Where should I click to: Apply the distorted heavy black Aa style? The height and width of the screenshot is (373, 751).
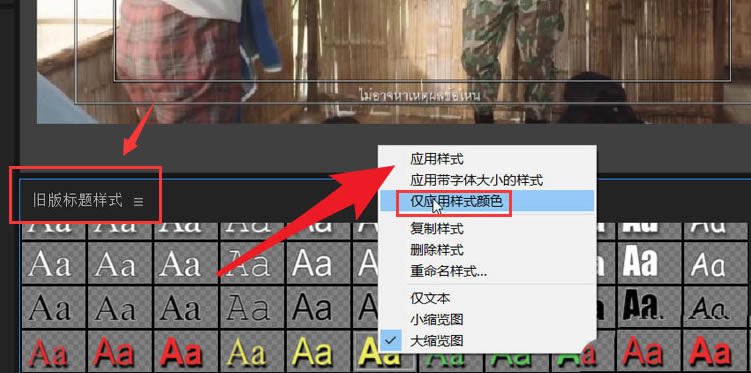click(x=649, y=307)
